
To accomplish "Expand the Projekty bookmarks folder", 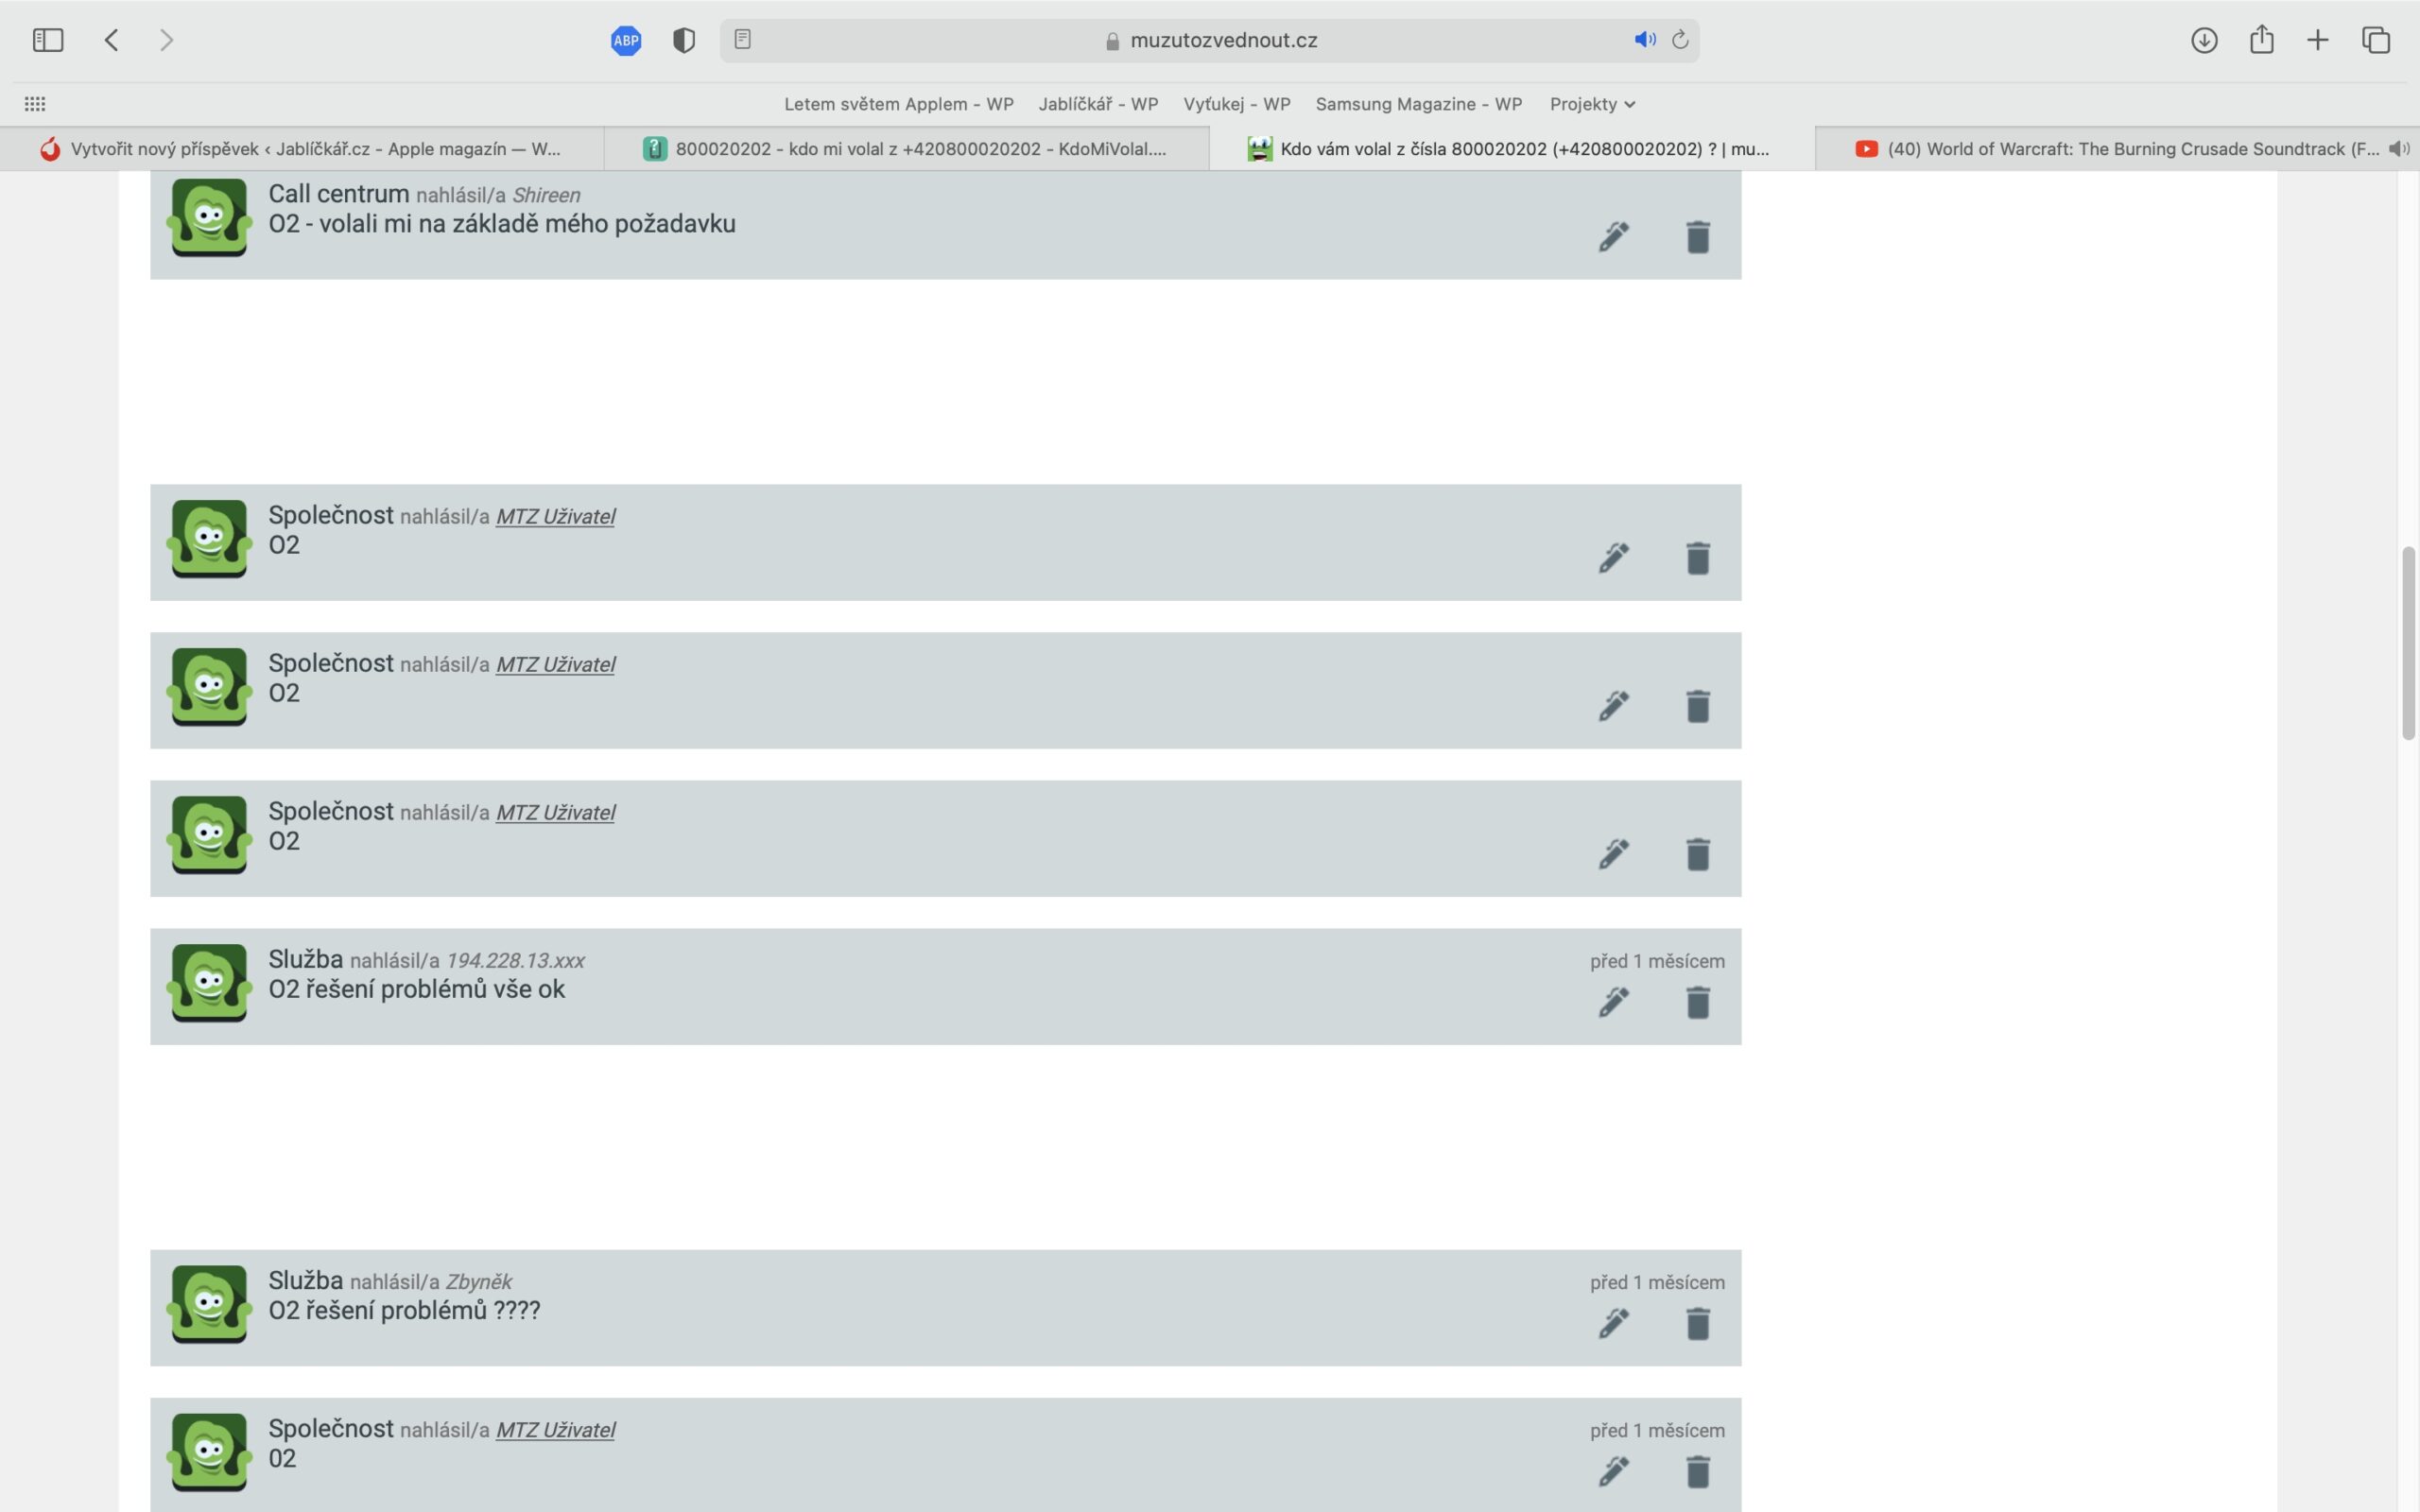I will (x=1592, y=104).
